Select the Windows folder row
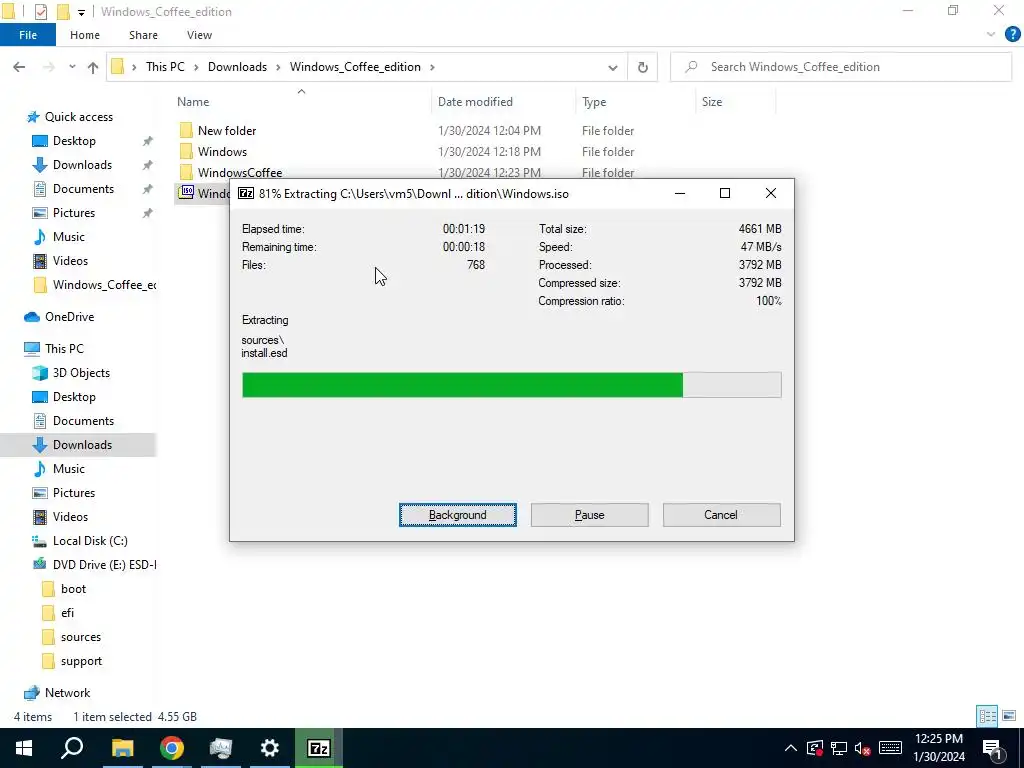The image size is (1024, 768). coord(222,152)
